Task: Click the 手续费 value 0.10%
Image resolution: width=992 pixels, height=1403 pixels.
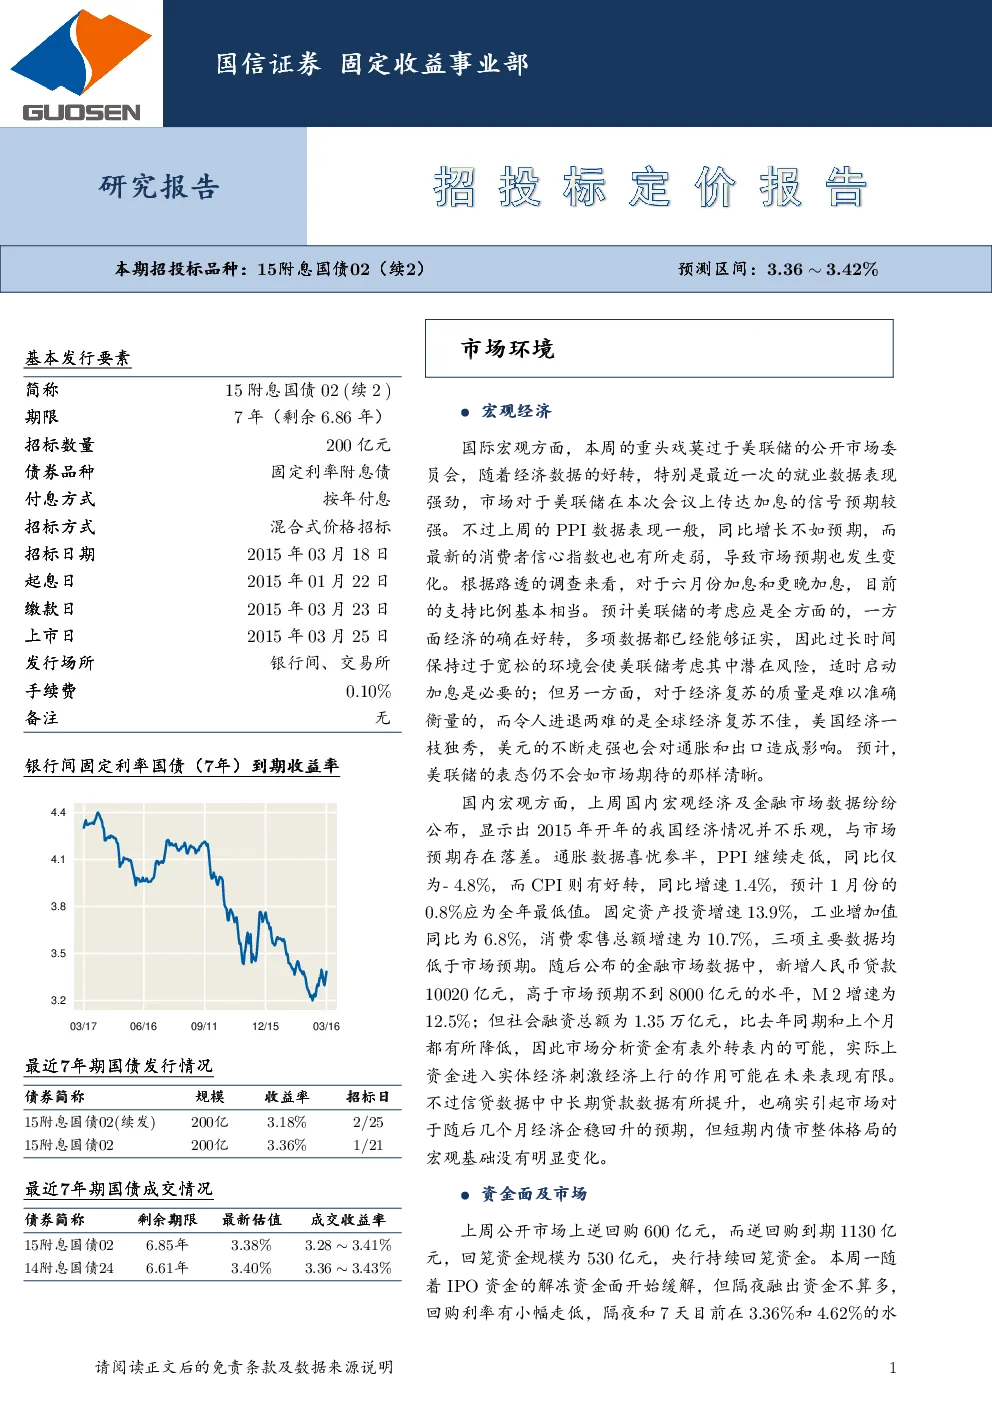Action: click(368, 691)
